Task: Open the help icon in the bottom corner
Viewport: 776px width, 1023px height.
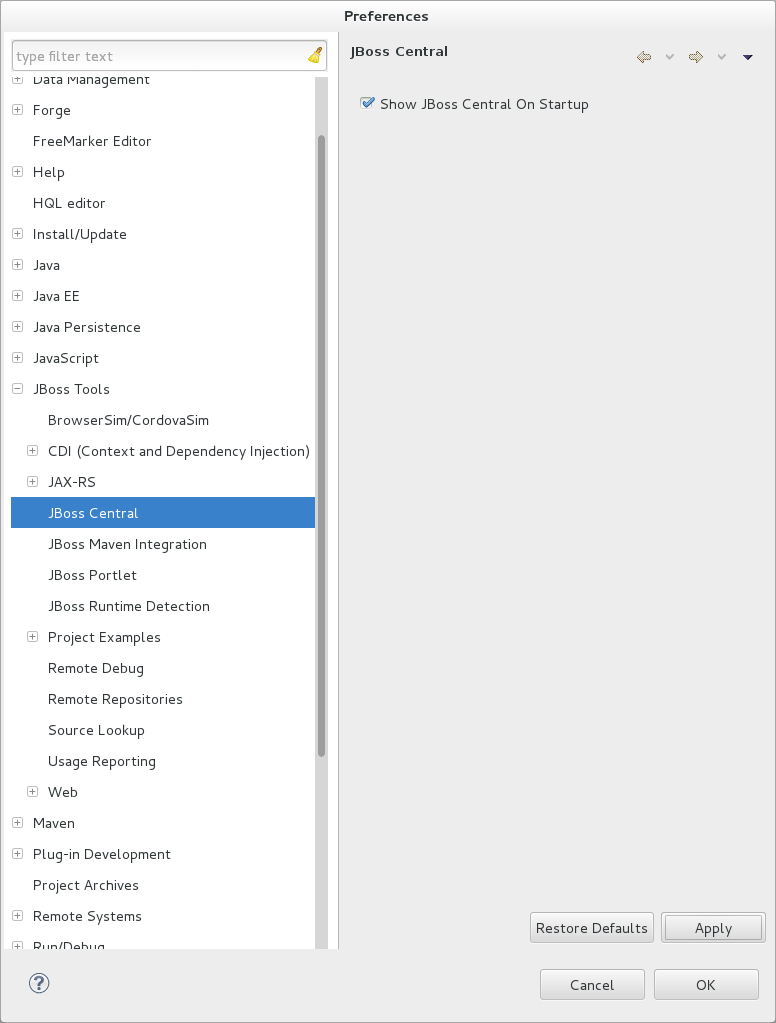Action: 39,983
